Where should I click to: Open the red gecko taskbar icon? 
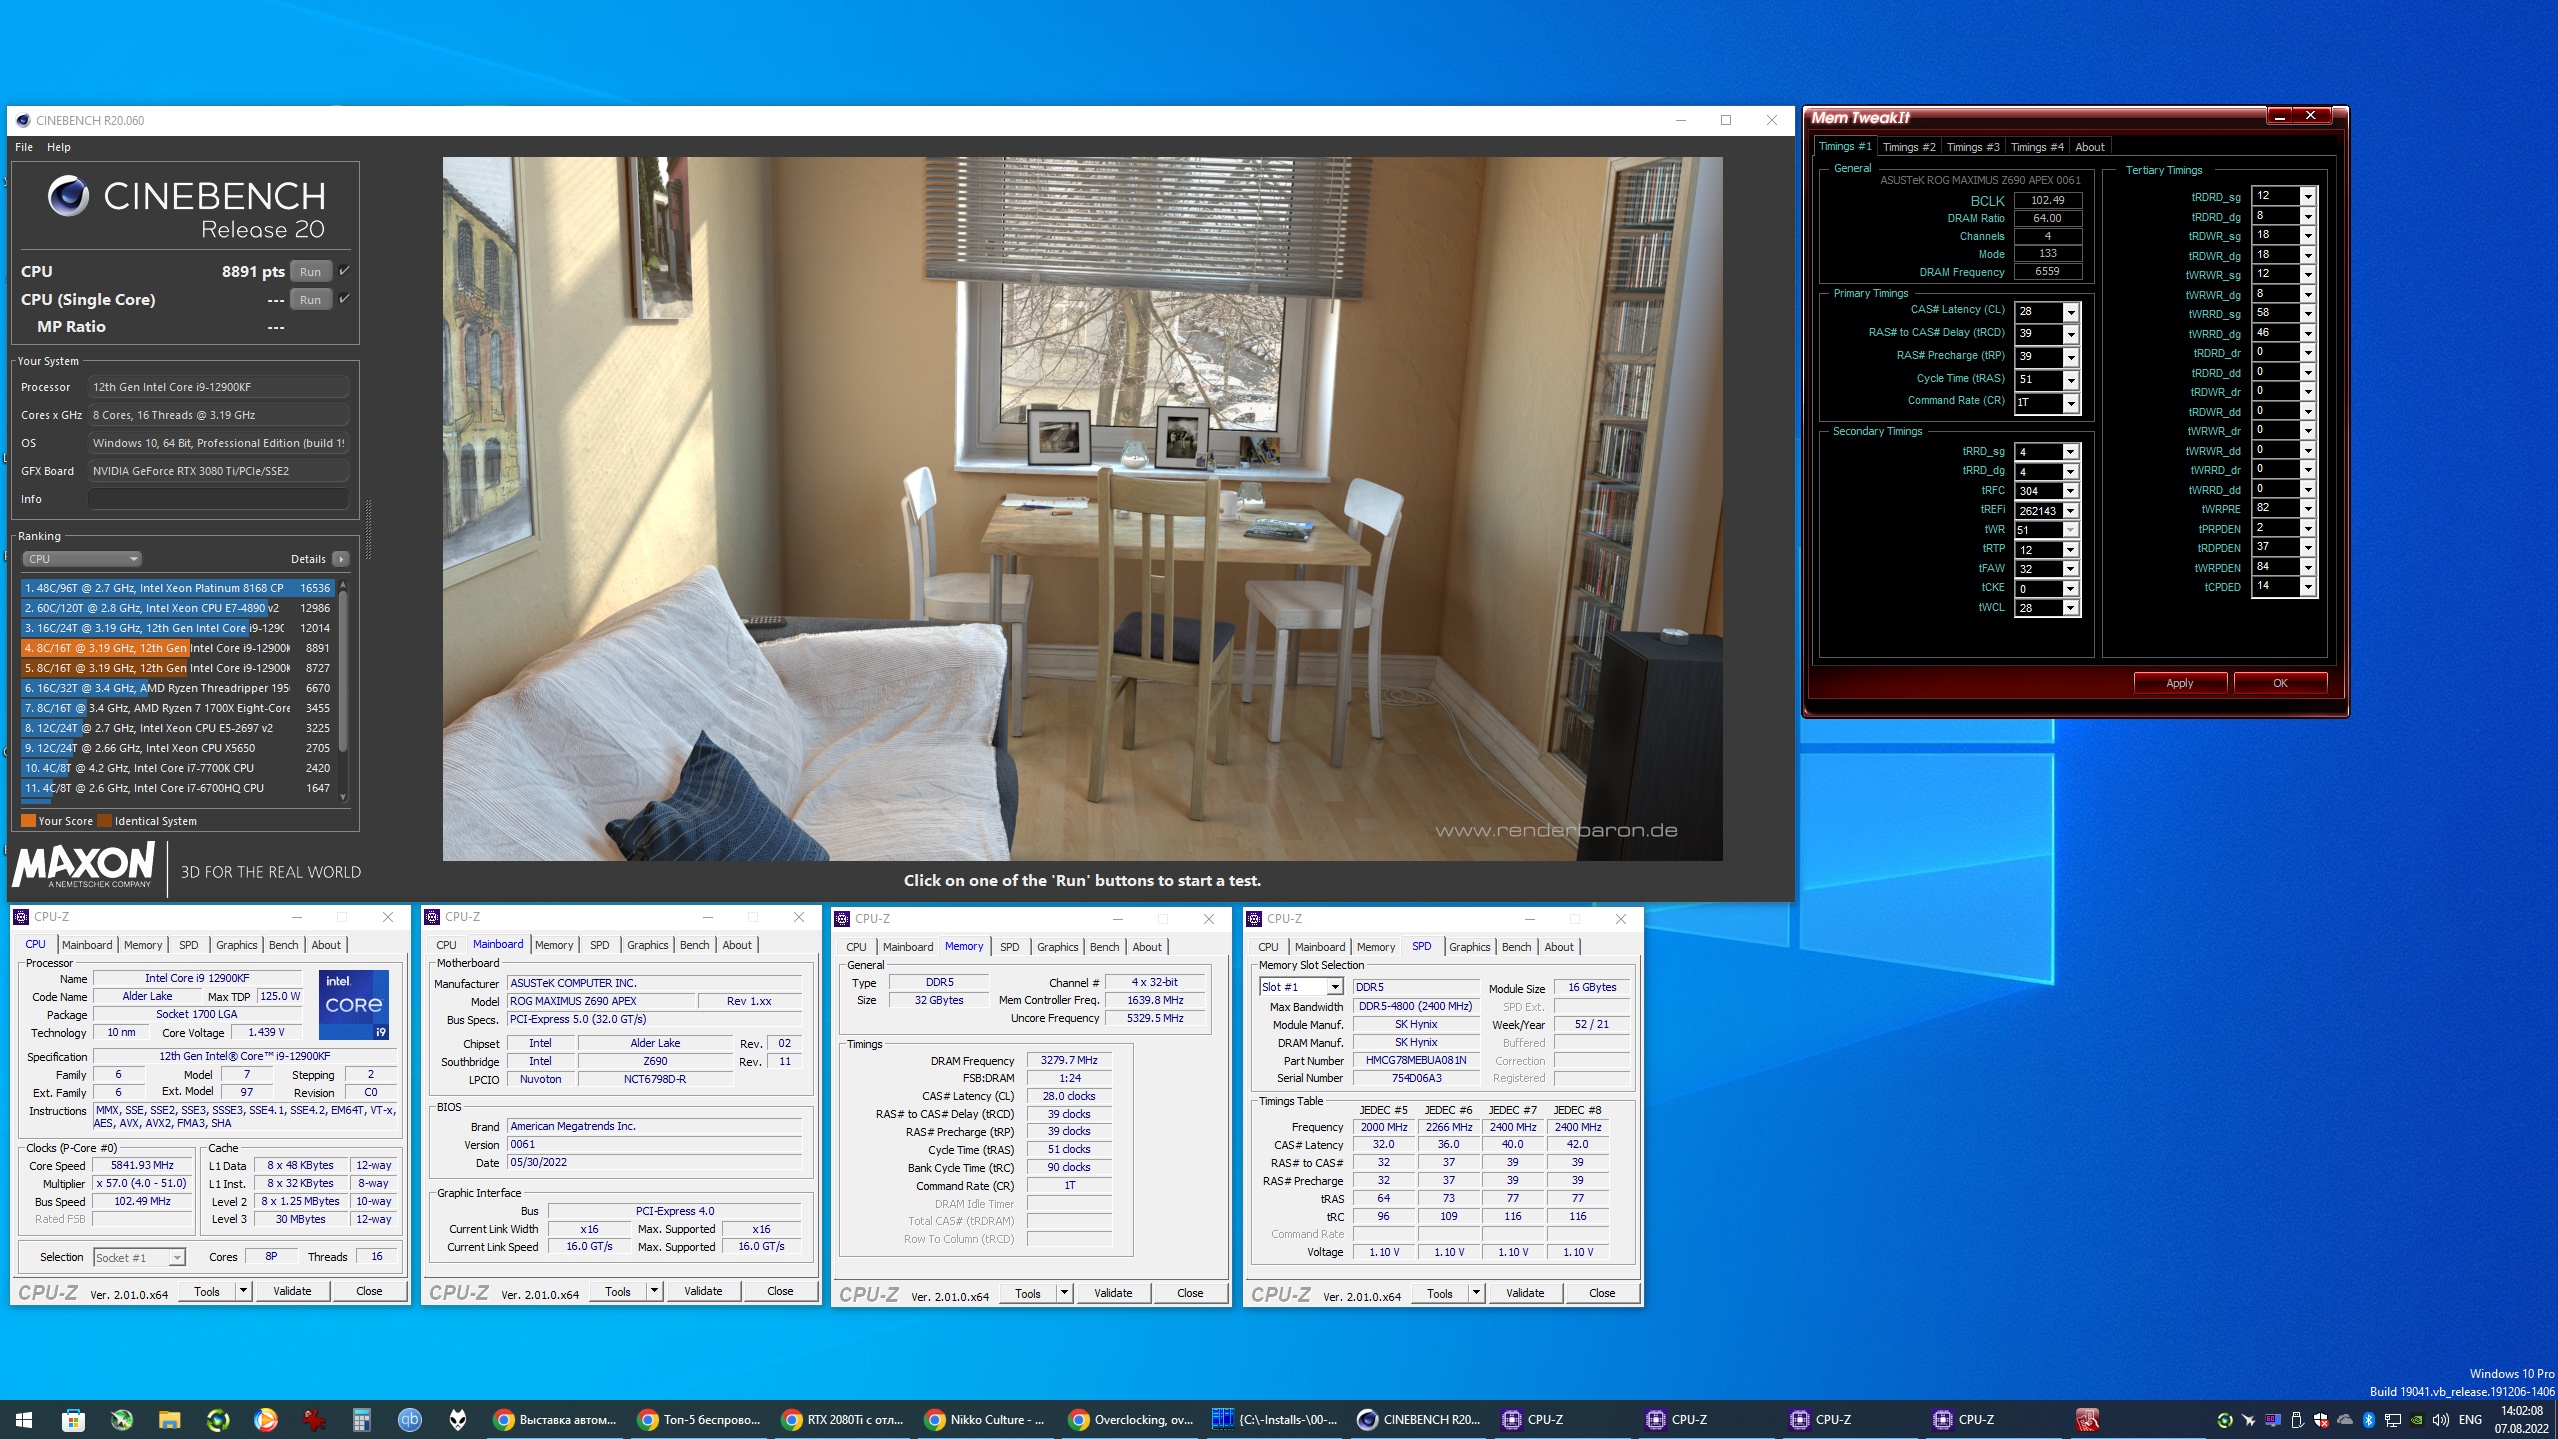pos(313,1419)
